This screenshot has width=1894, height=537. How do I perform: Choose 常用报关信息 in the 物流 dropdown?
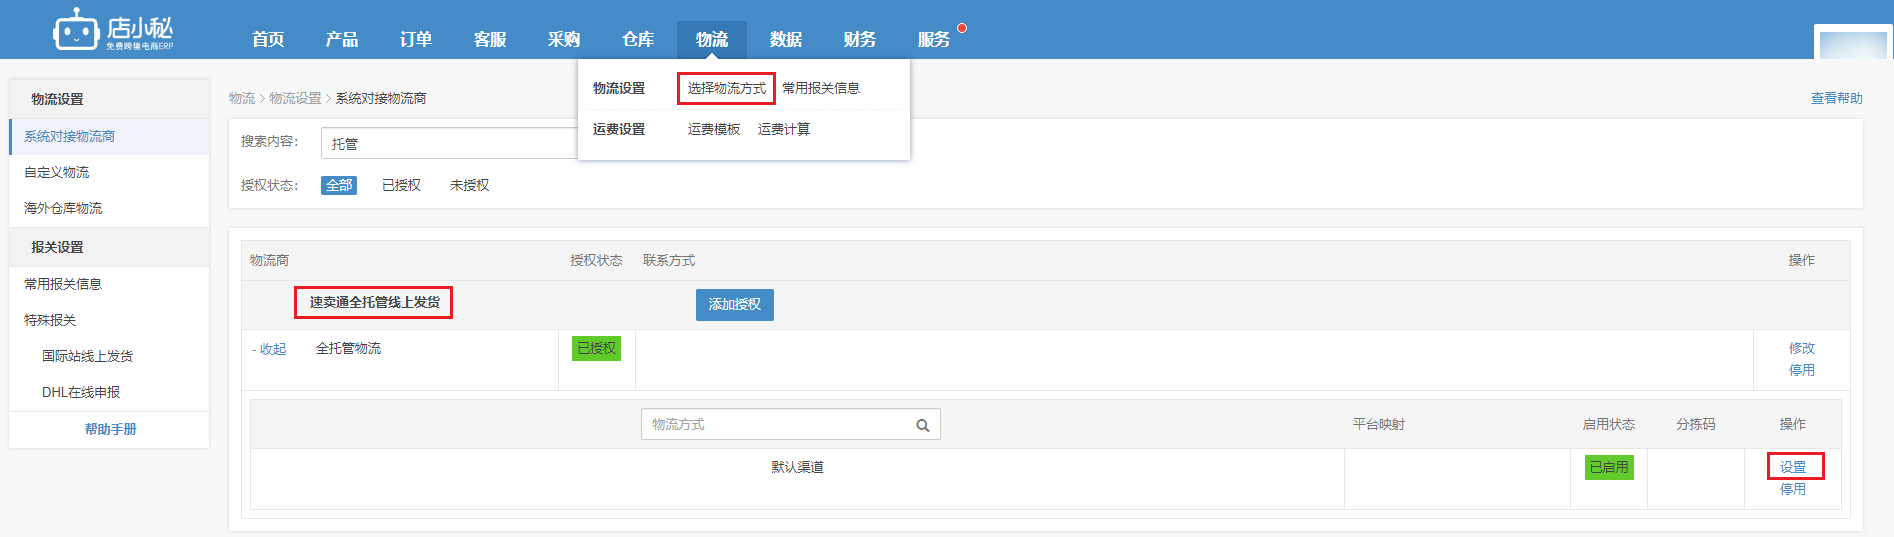pos(821,88)
